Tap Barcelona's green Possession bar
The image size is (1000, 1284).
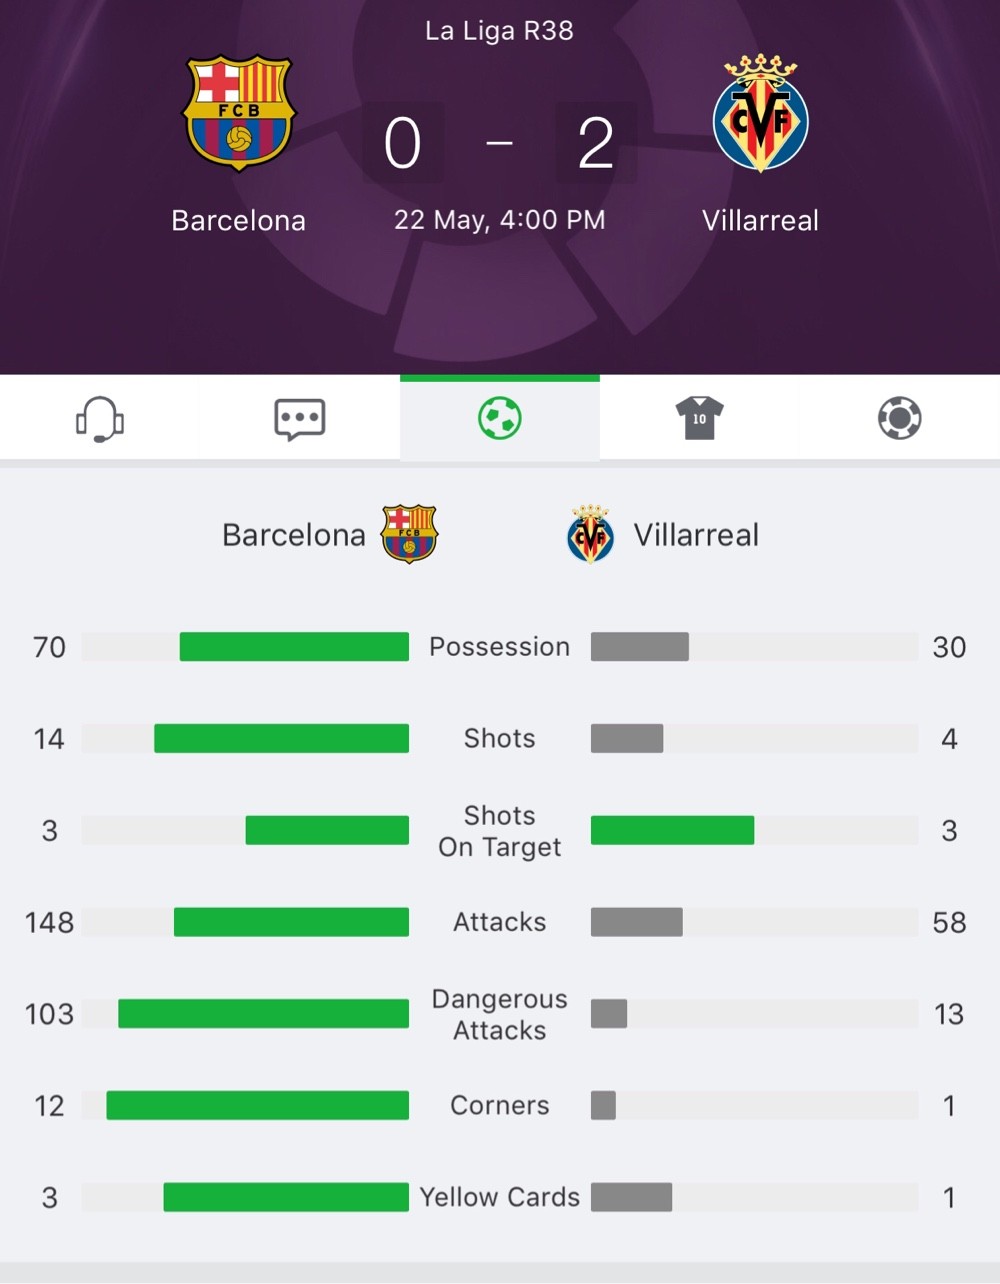[x=294, y=647]
